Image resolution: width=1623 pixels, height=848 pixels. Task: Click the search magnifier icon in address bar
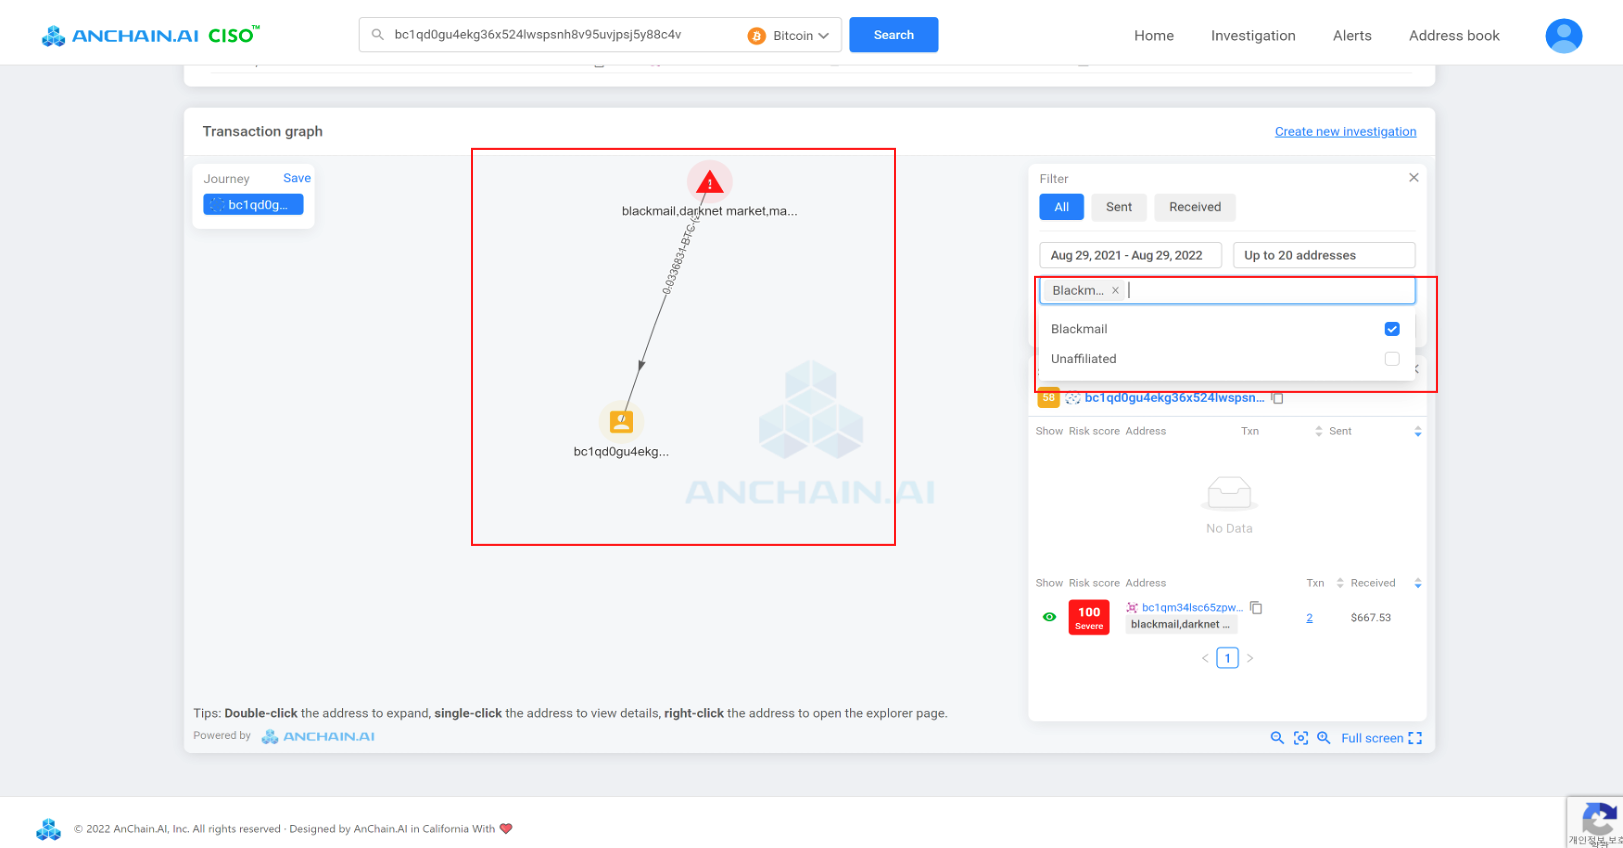coord(377,35)
